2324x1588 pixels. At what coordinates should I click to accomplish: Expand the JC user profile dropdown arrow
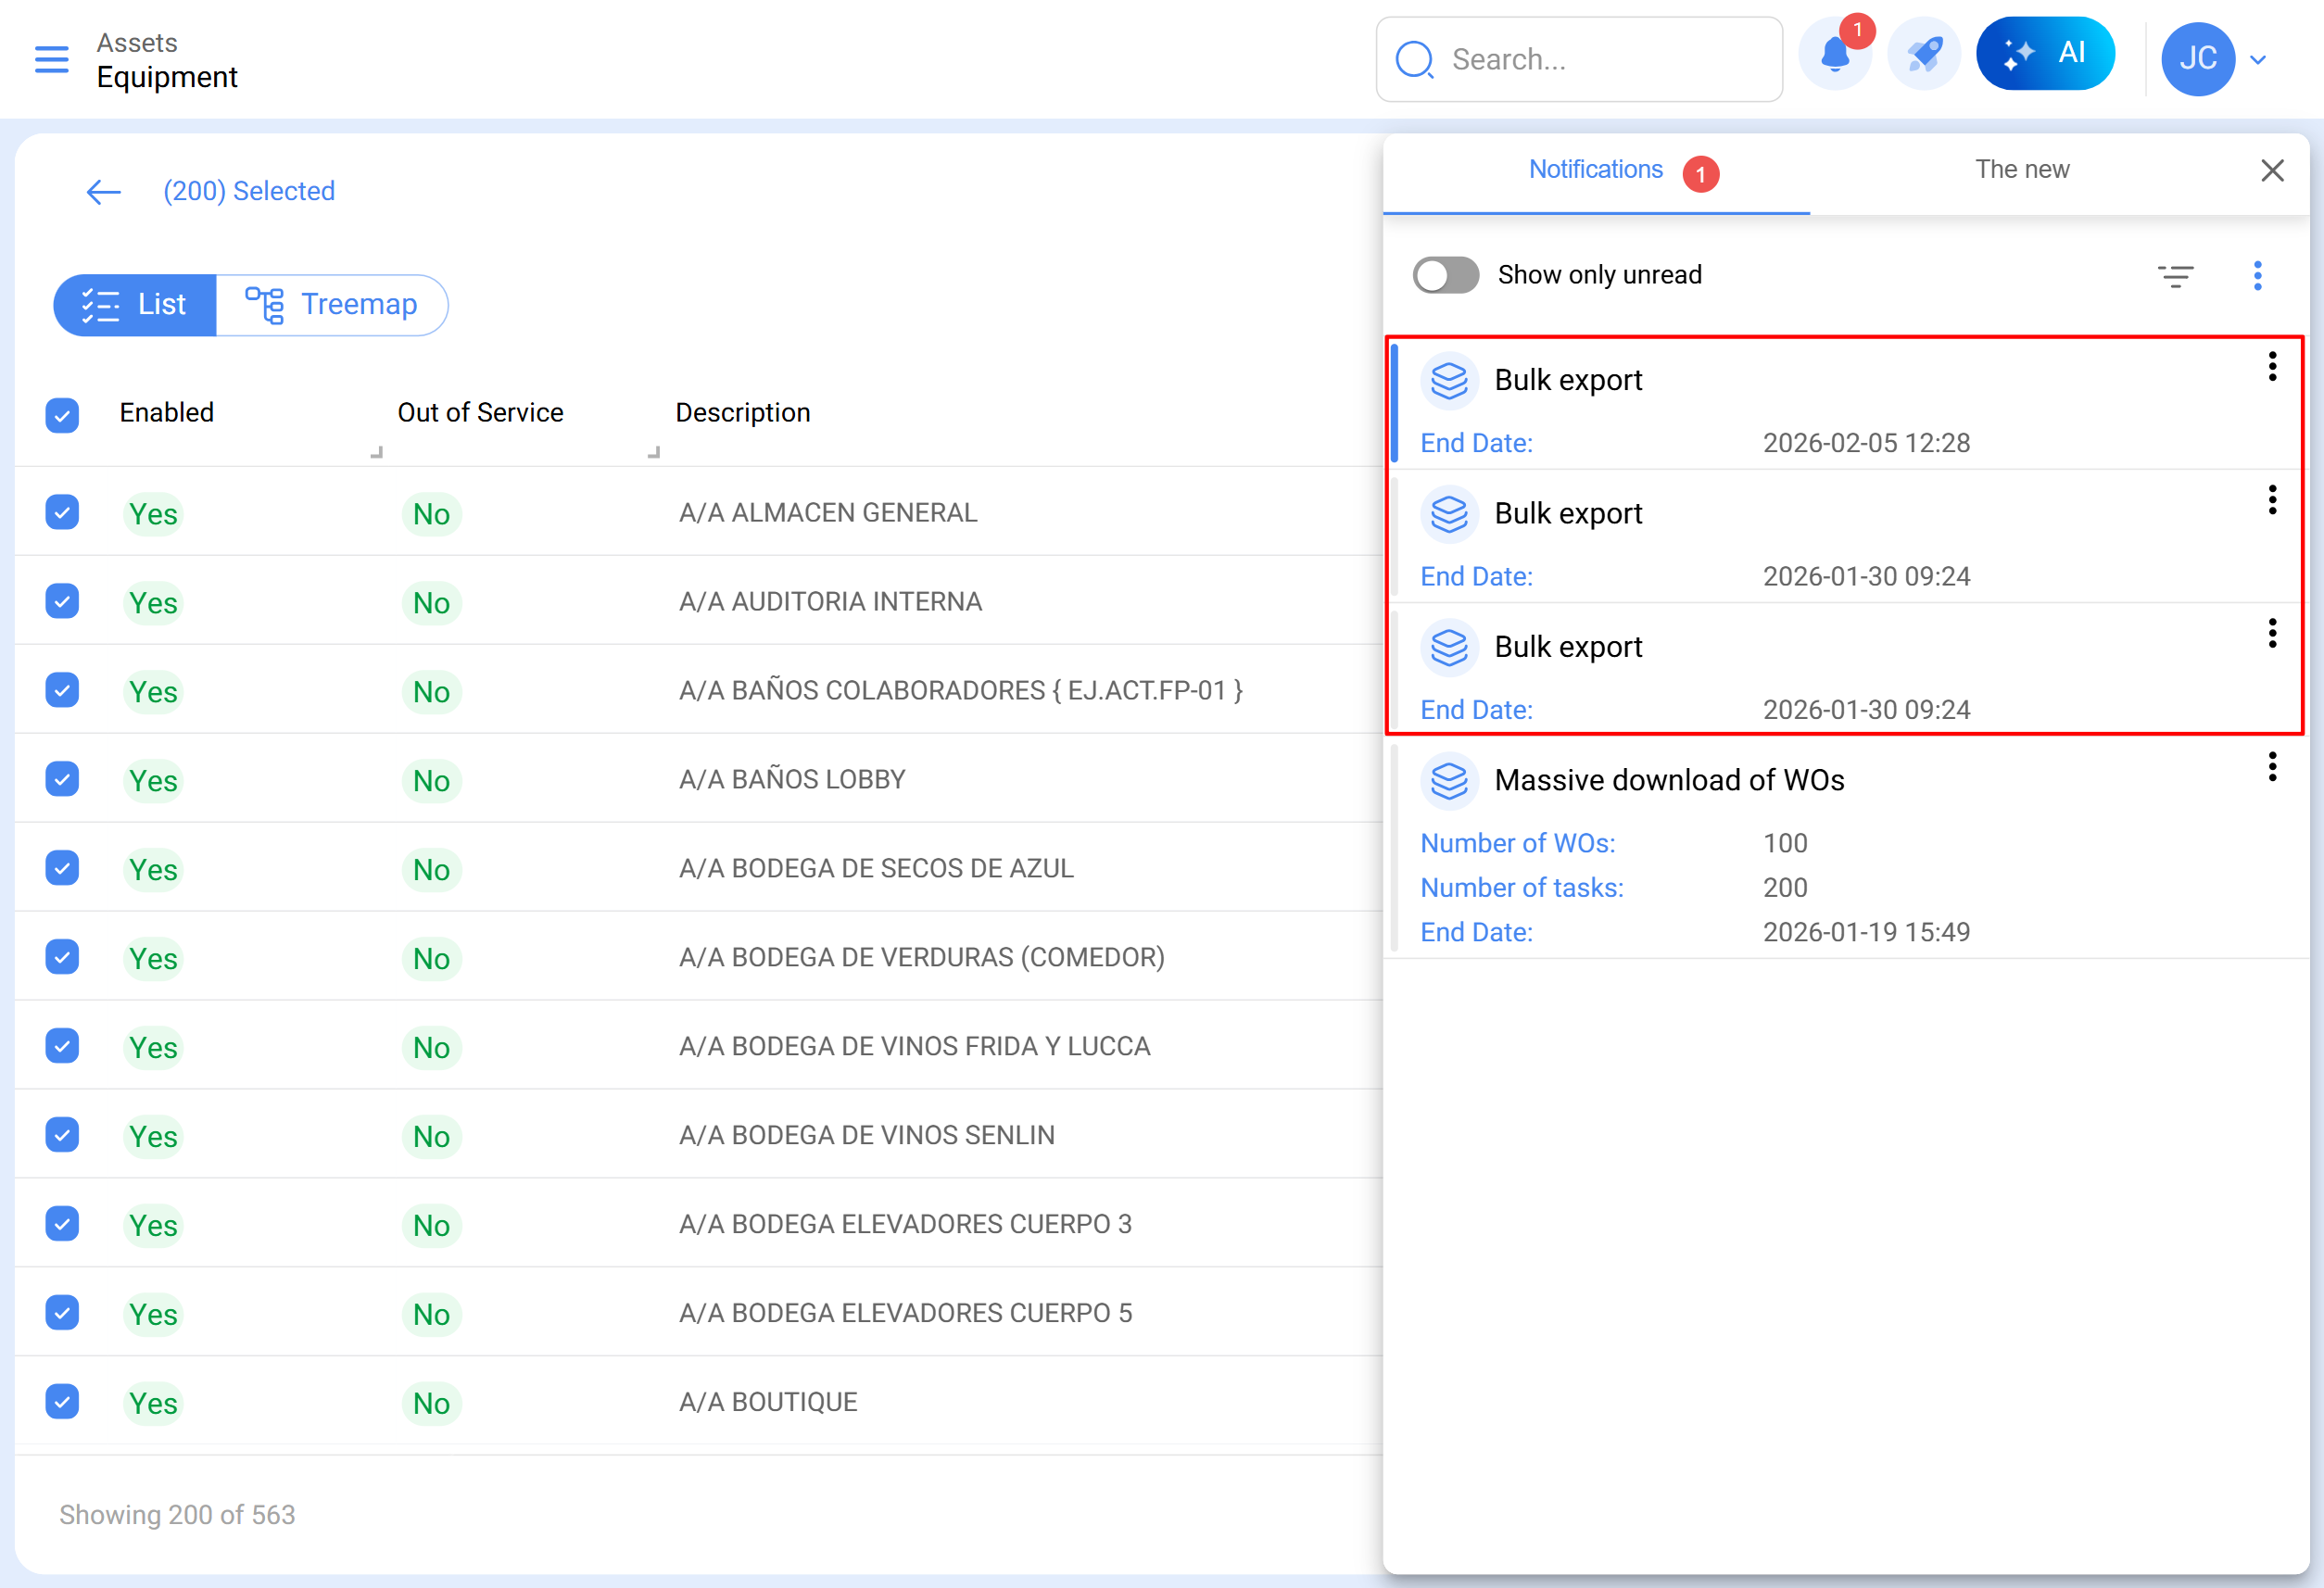(2257, 59)
